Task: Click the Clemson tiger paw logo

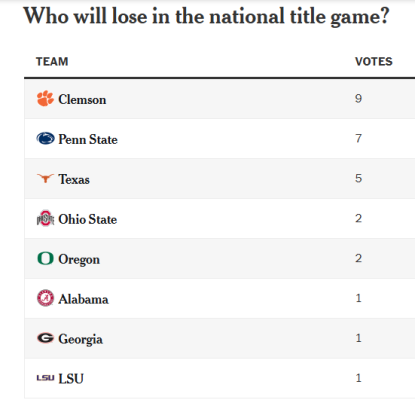Action: [x=45, y=99]
